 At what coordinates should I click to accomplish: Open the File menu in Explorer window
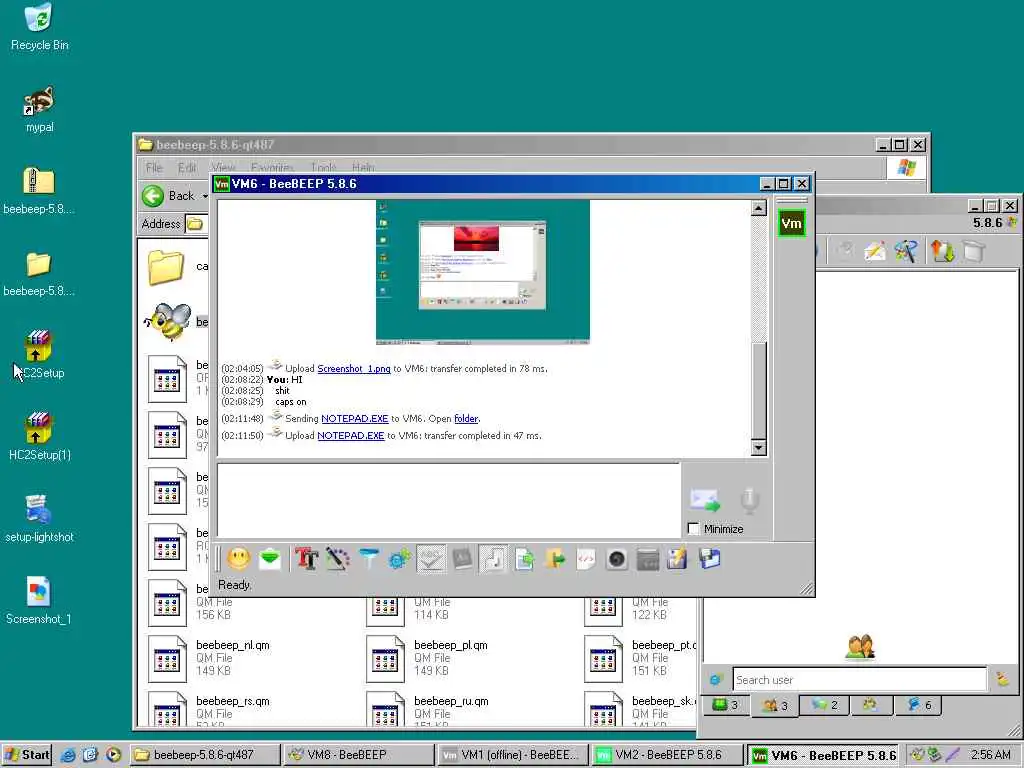coord(154,168)
